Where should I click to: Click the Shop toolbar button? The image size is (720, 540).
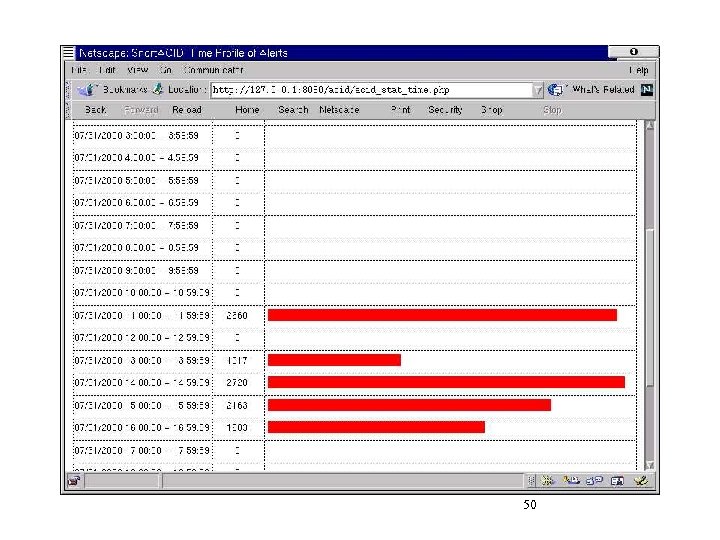(492, 110)
